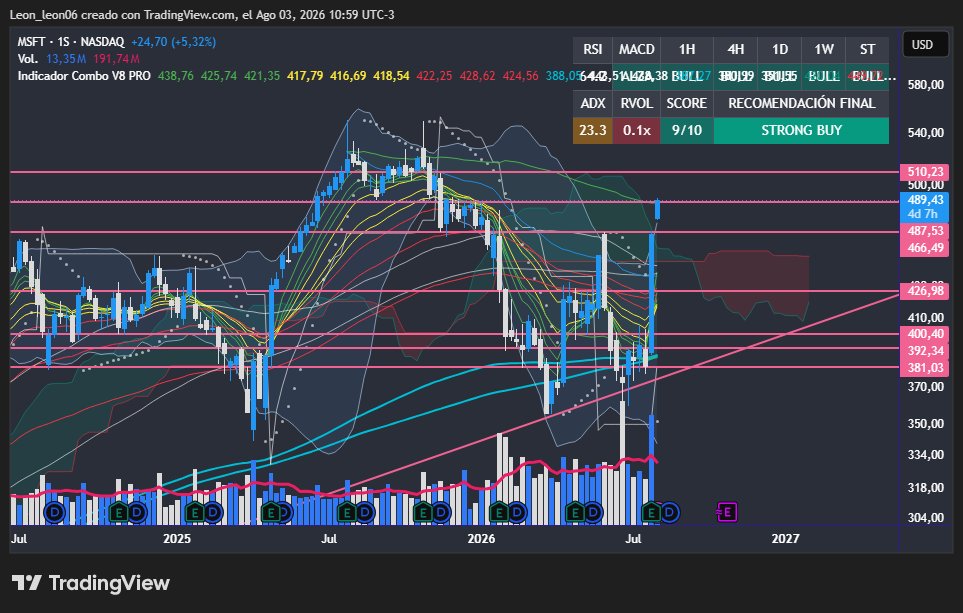Image resolution: width=963 pixels, height=613 pixels.
Task: Click the 0.1x RVOL value cell
Action: pos(636,130)
